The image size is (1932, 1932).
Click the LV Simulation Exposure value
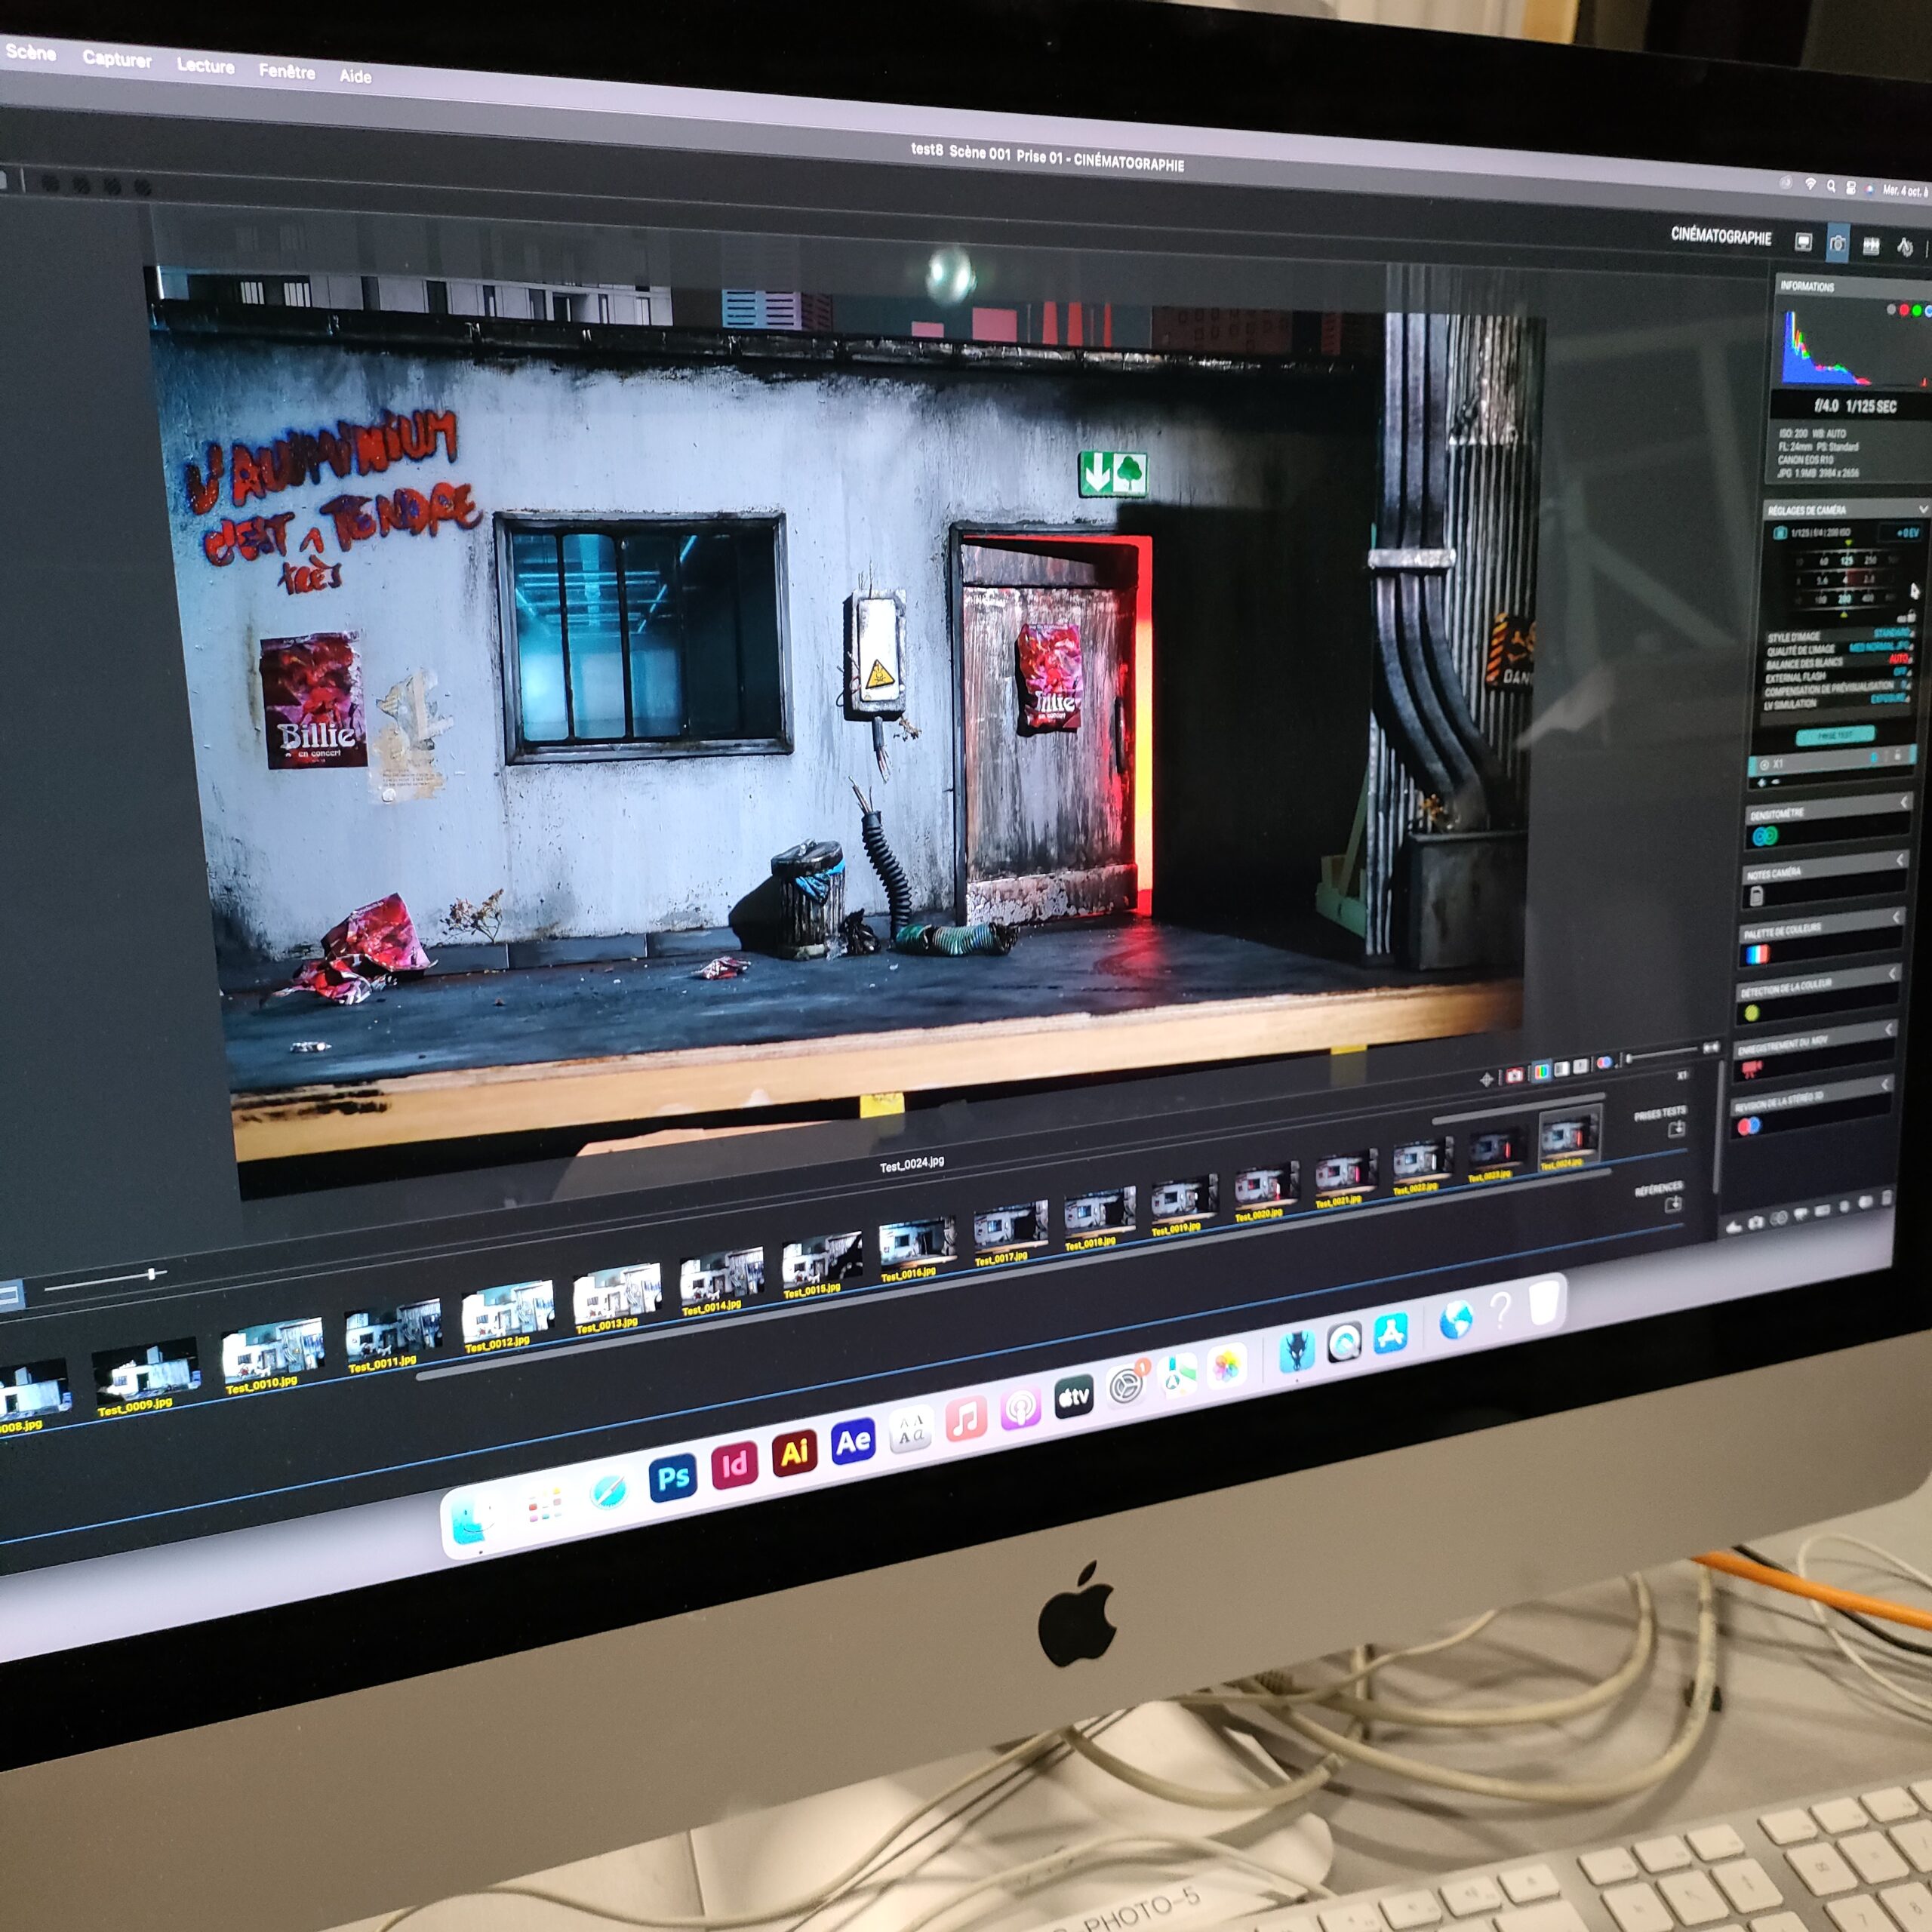(x=1888, y=698)
